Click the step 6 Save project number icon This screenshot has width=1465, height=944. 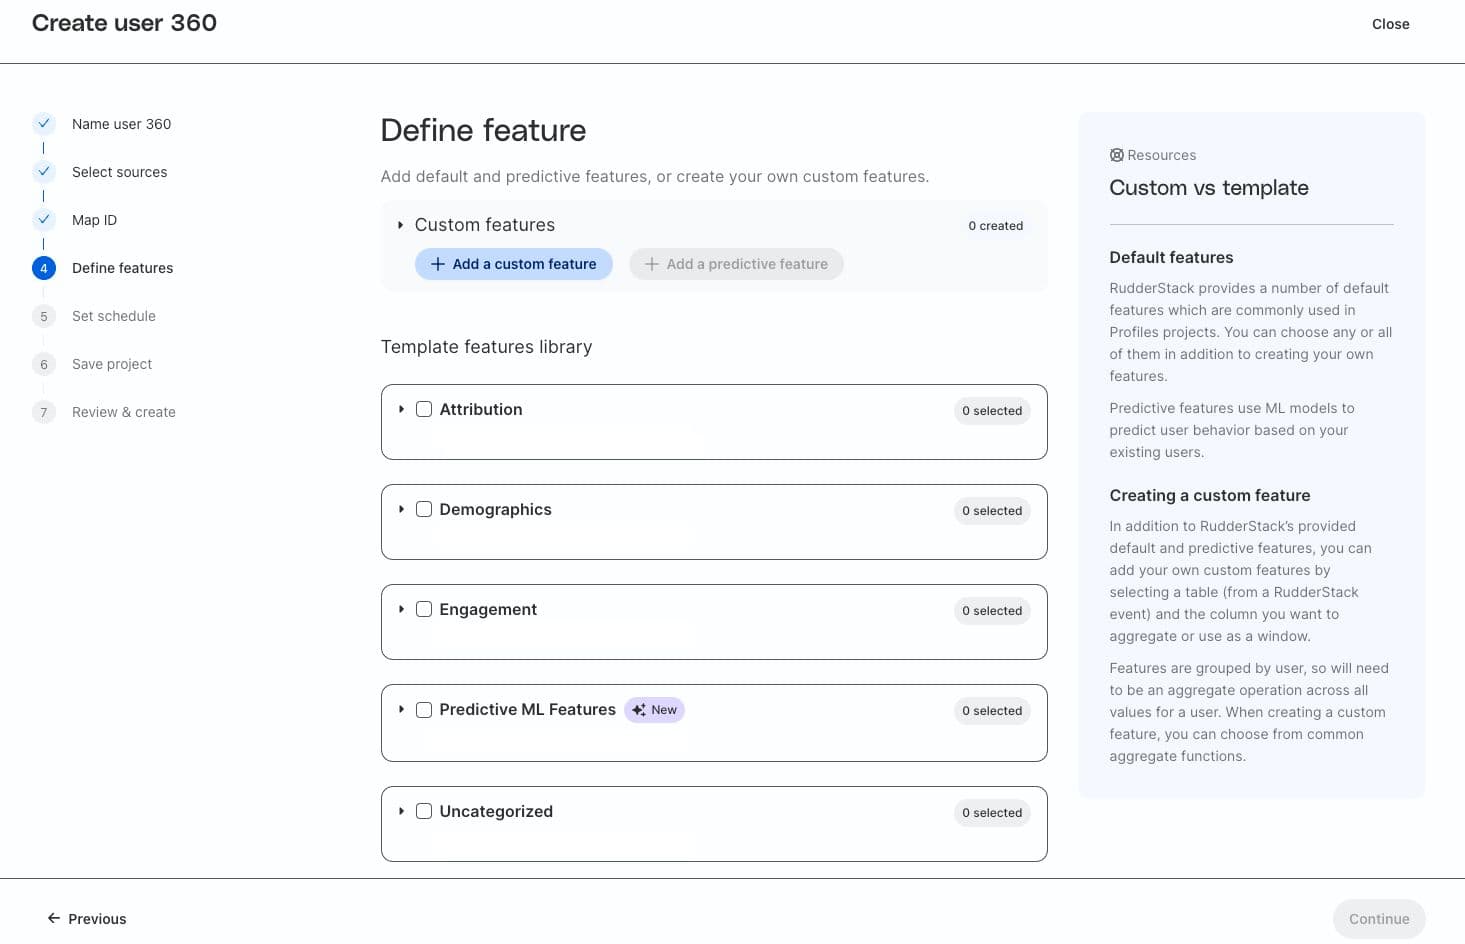(x=44, y=365)
